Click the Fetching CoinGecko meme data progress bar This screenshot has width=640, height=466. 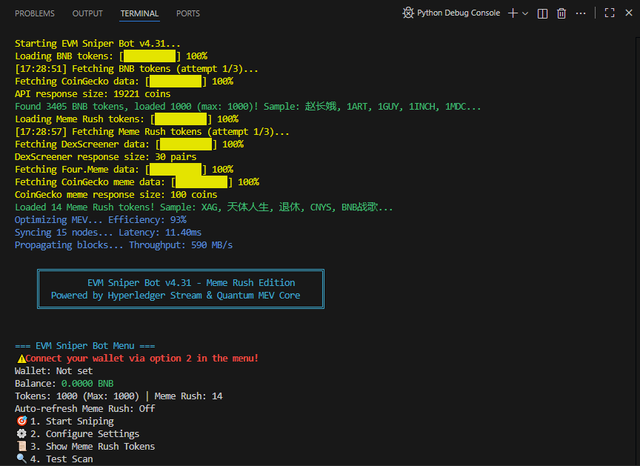click(x=202, y=182)
